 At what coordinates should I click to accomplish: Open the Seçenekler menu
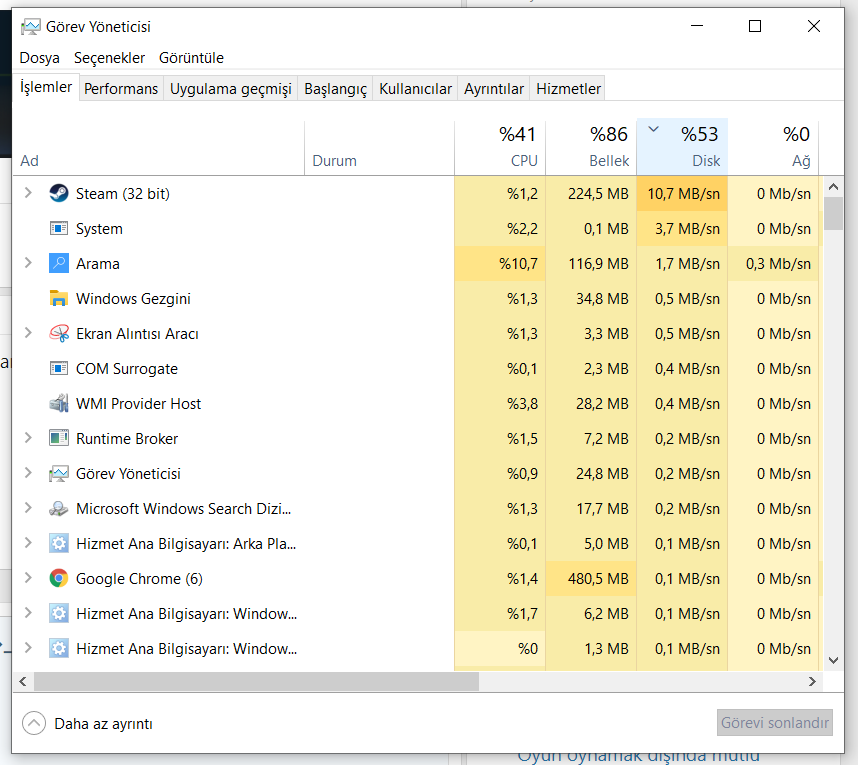click(109, 58)
